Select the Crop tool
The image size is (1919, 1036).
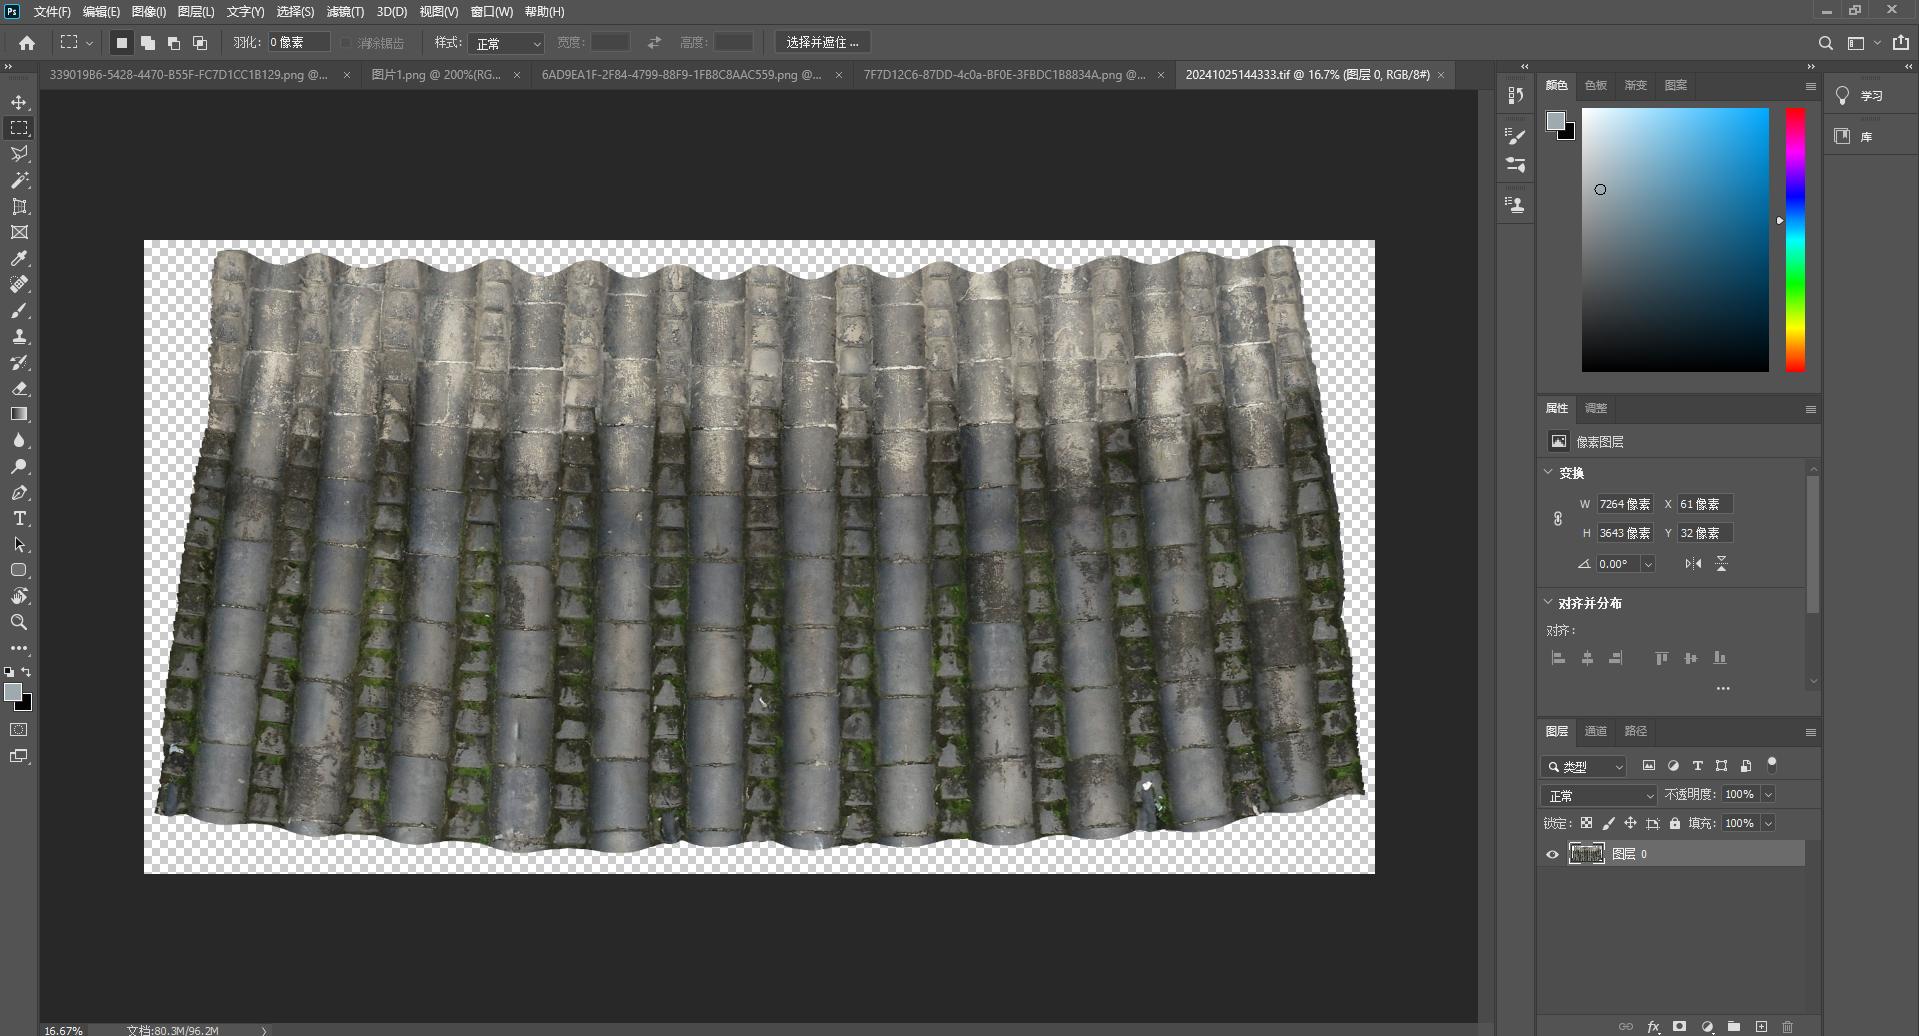pyautogui.click(x=19, y=206)
